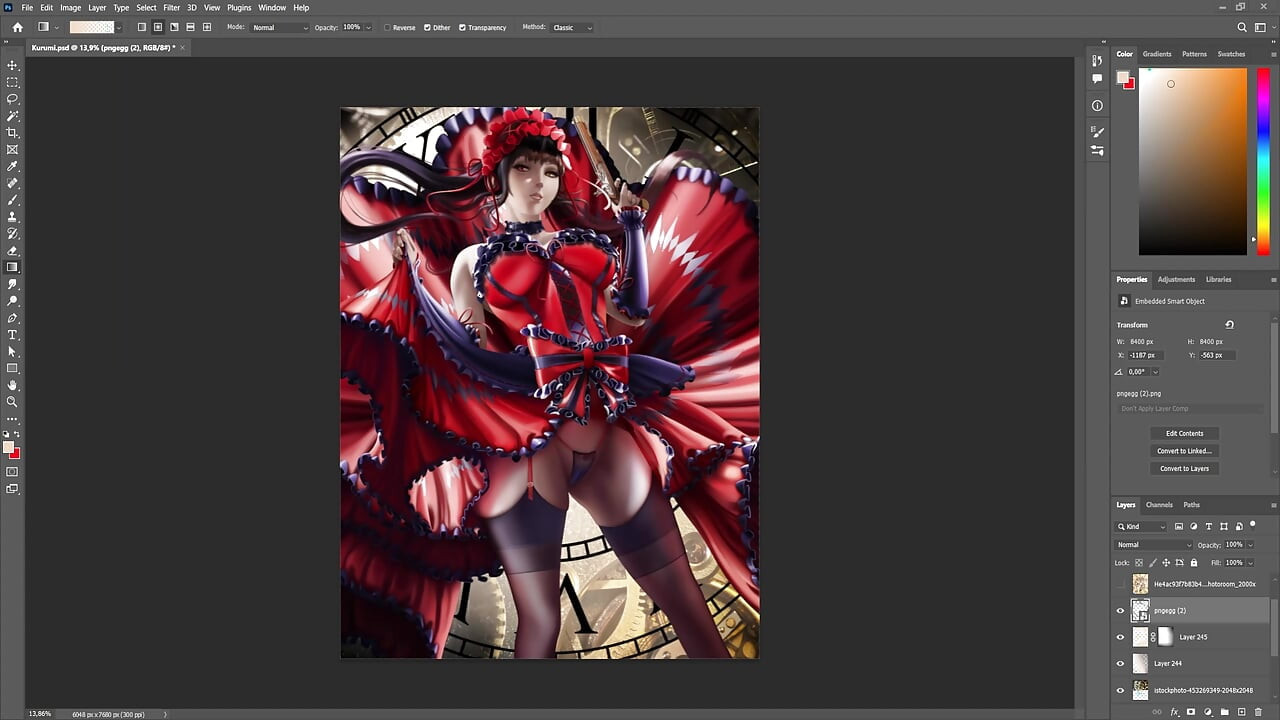Screen dimensions: 1280x720
Task: Switch to the Adjustments tab
Action: click(x=1176, y=280)
